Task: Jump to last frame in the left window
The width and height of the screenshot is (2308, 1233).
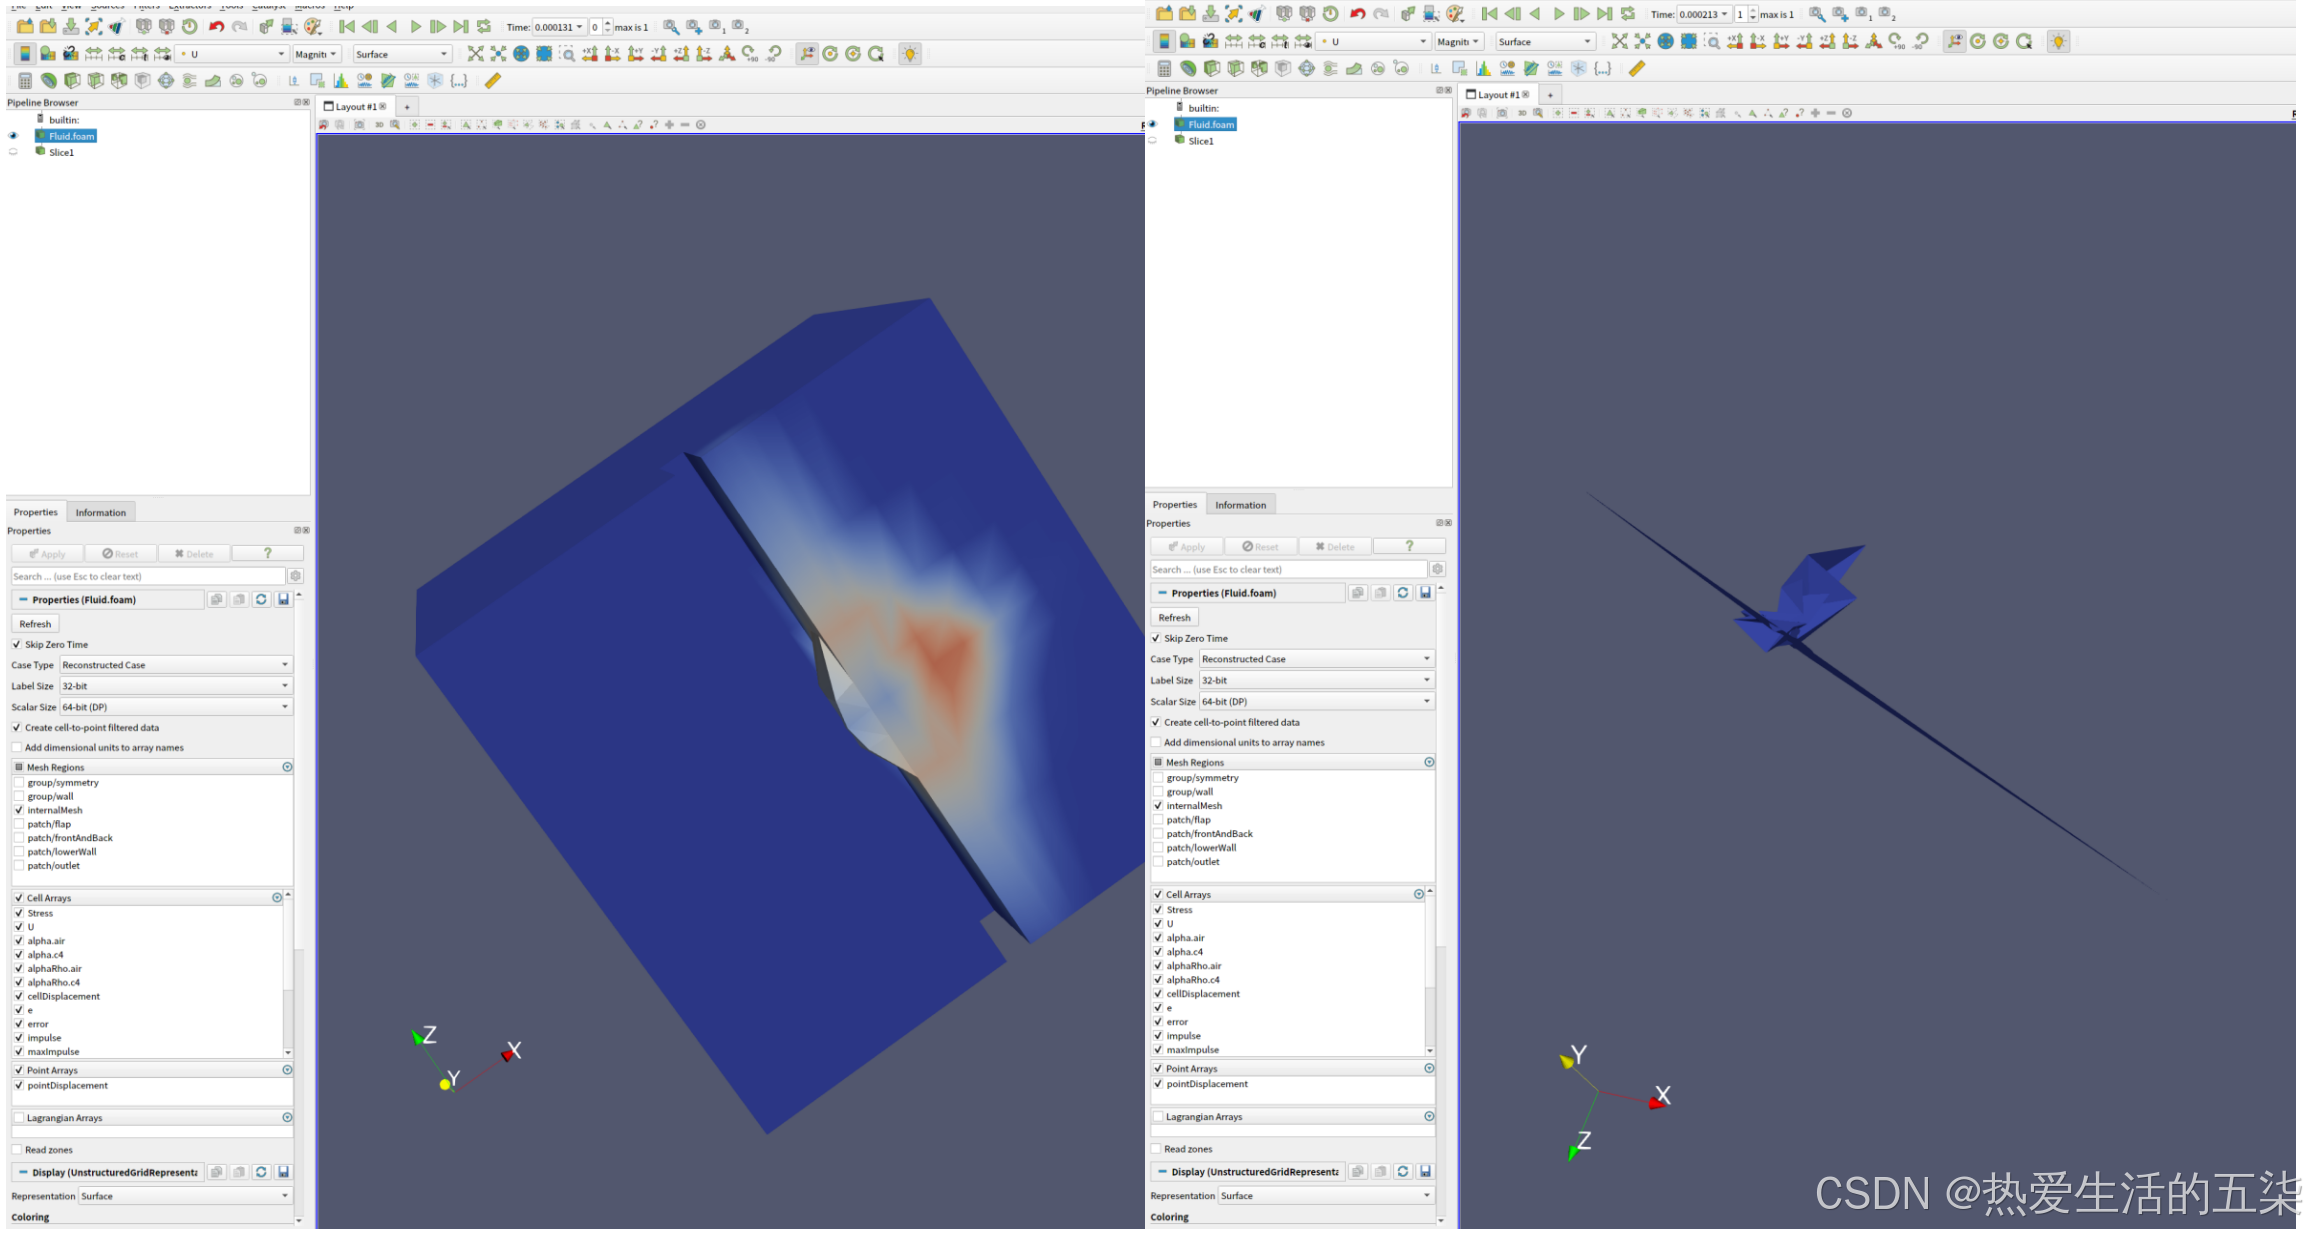Action: click(460, 27)
